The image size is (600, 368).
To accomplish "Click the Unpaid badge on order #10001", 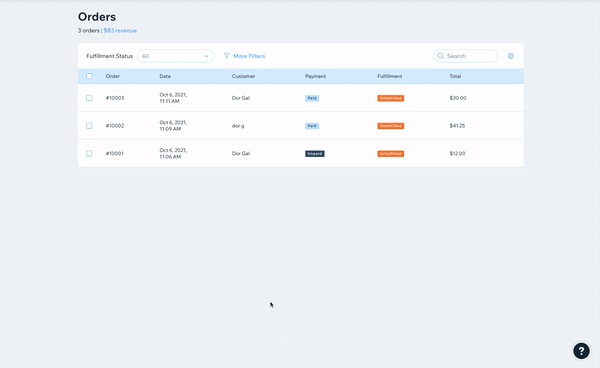I will pos(315,154).
